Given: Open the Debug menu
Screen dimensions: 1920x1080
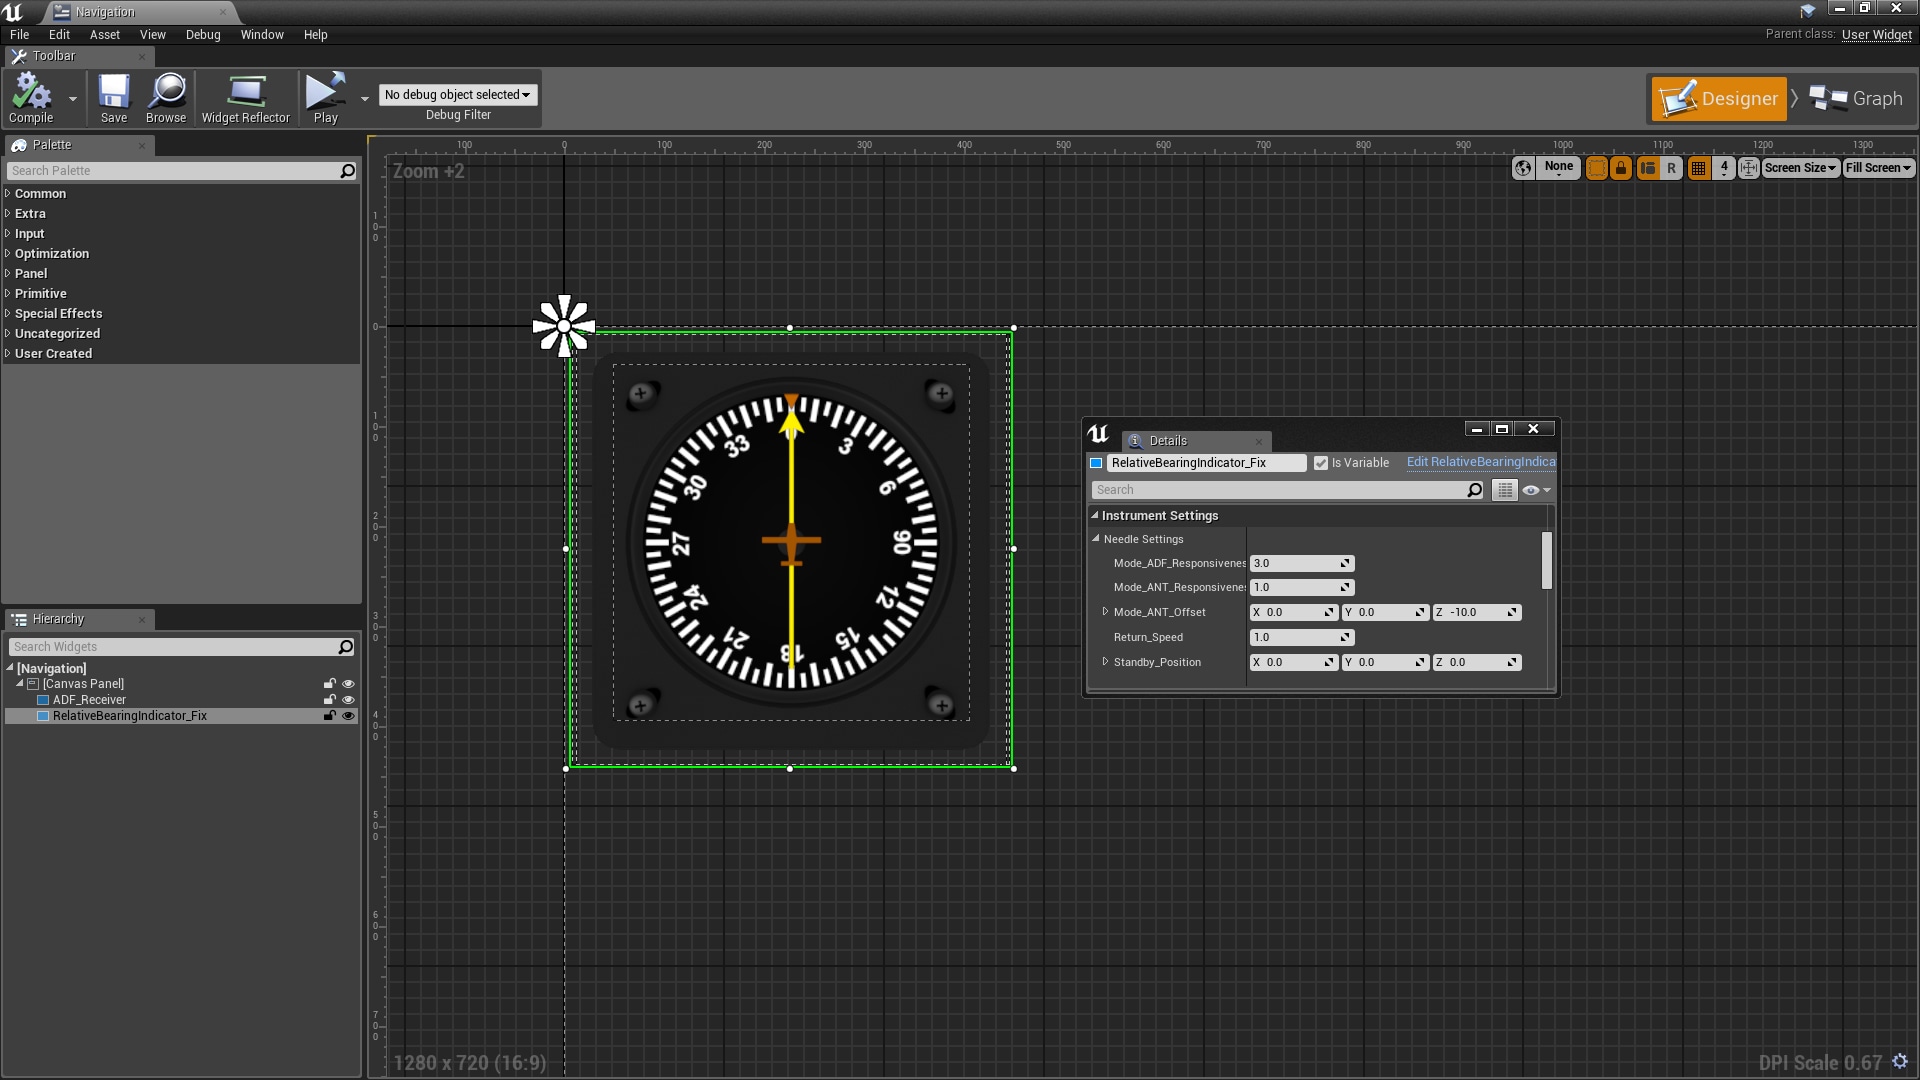Looking at the screenshot, I should click(x=203, y=34).
